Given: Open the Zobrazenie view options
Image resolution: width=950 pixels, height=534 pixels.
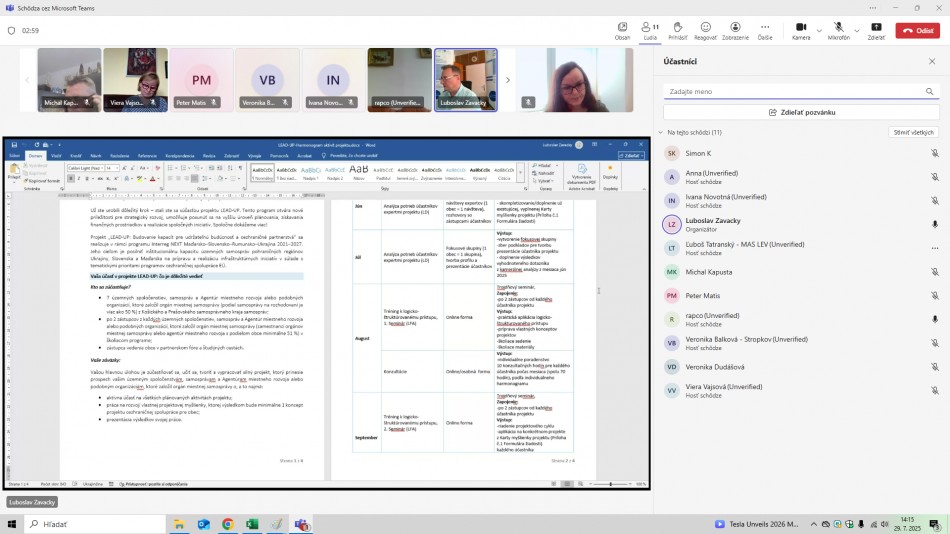Looking at the screenshot, I should pyautogui.click(x=735, y=30).
